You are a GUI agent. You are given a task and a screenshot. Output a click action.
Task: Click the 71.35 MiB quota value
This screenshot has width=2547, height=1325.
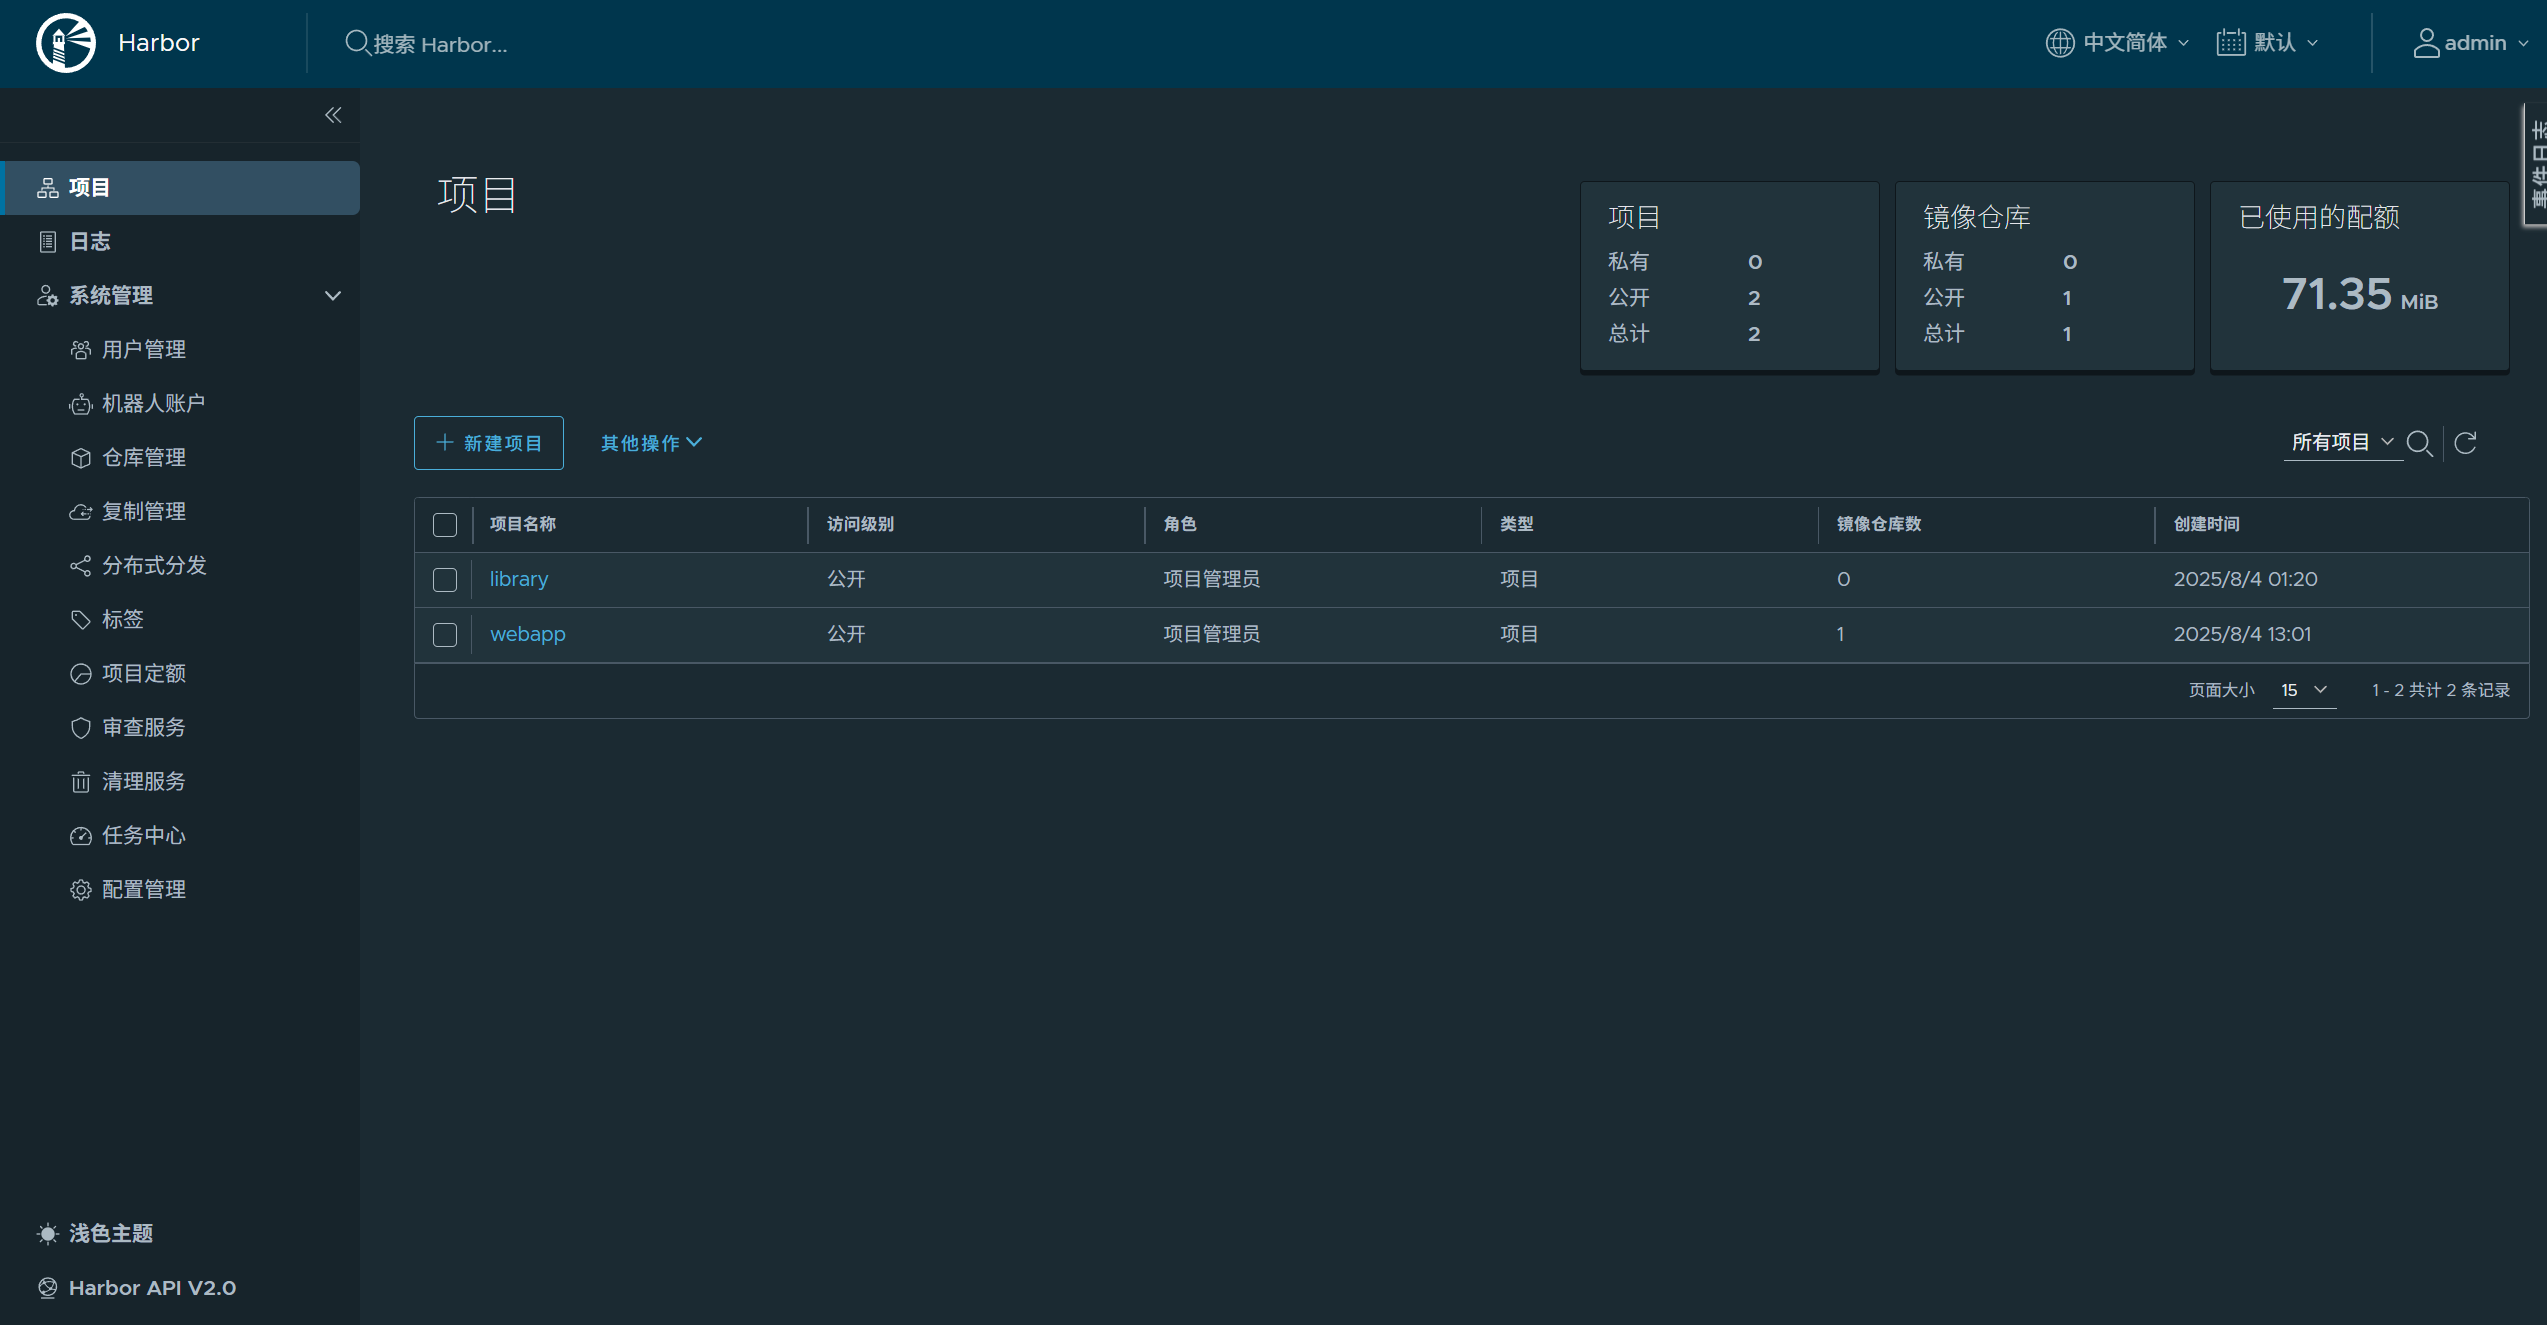[x=2360, y=295]
